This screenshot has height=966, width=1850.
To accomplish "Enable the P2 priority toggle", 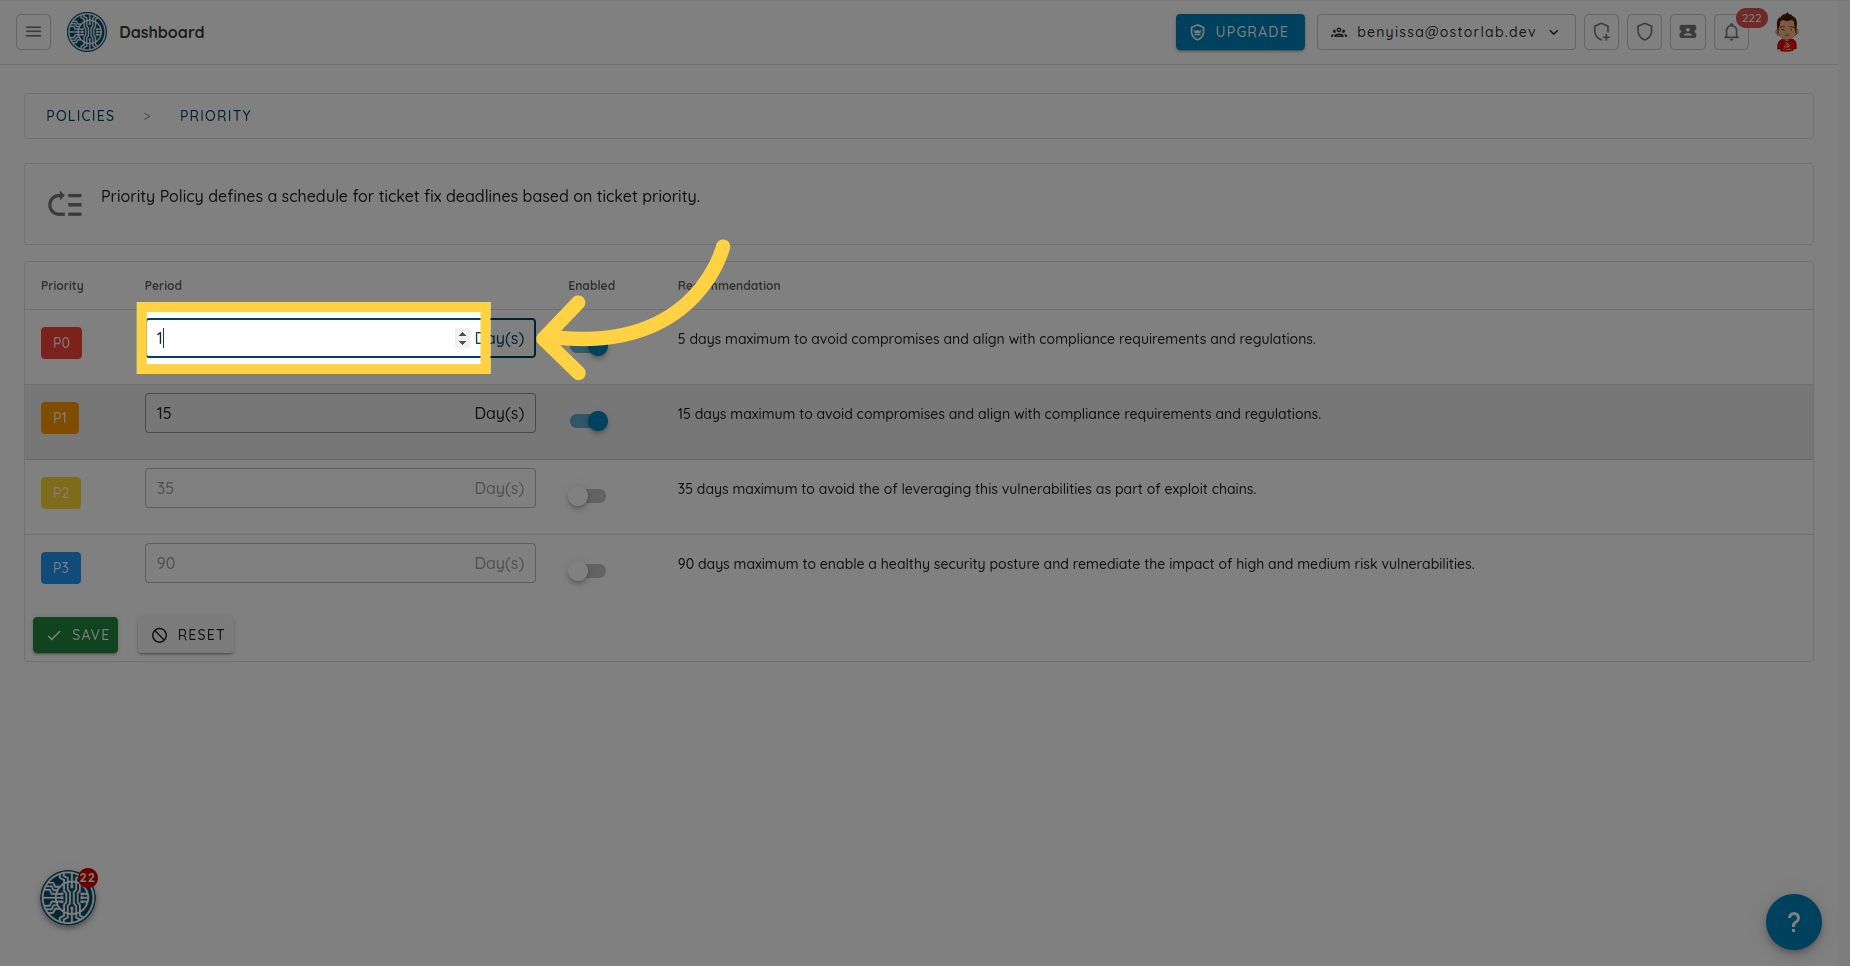I will pos(587,496).
